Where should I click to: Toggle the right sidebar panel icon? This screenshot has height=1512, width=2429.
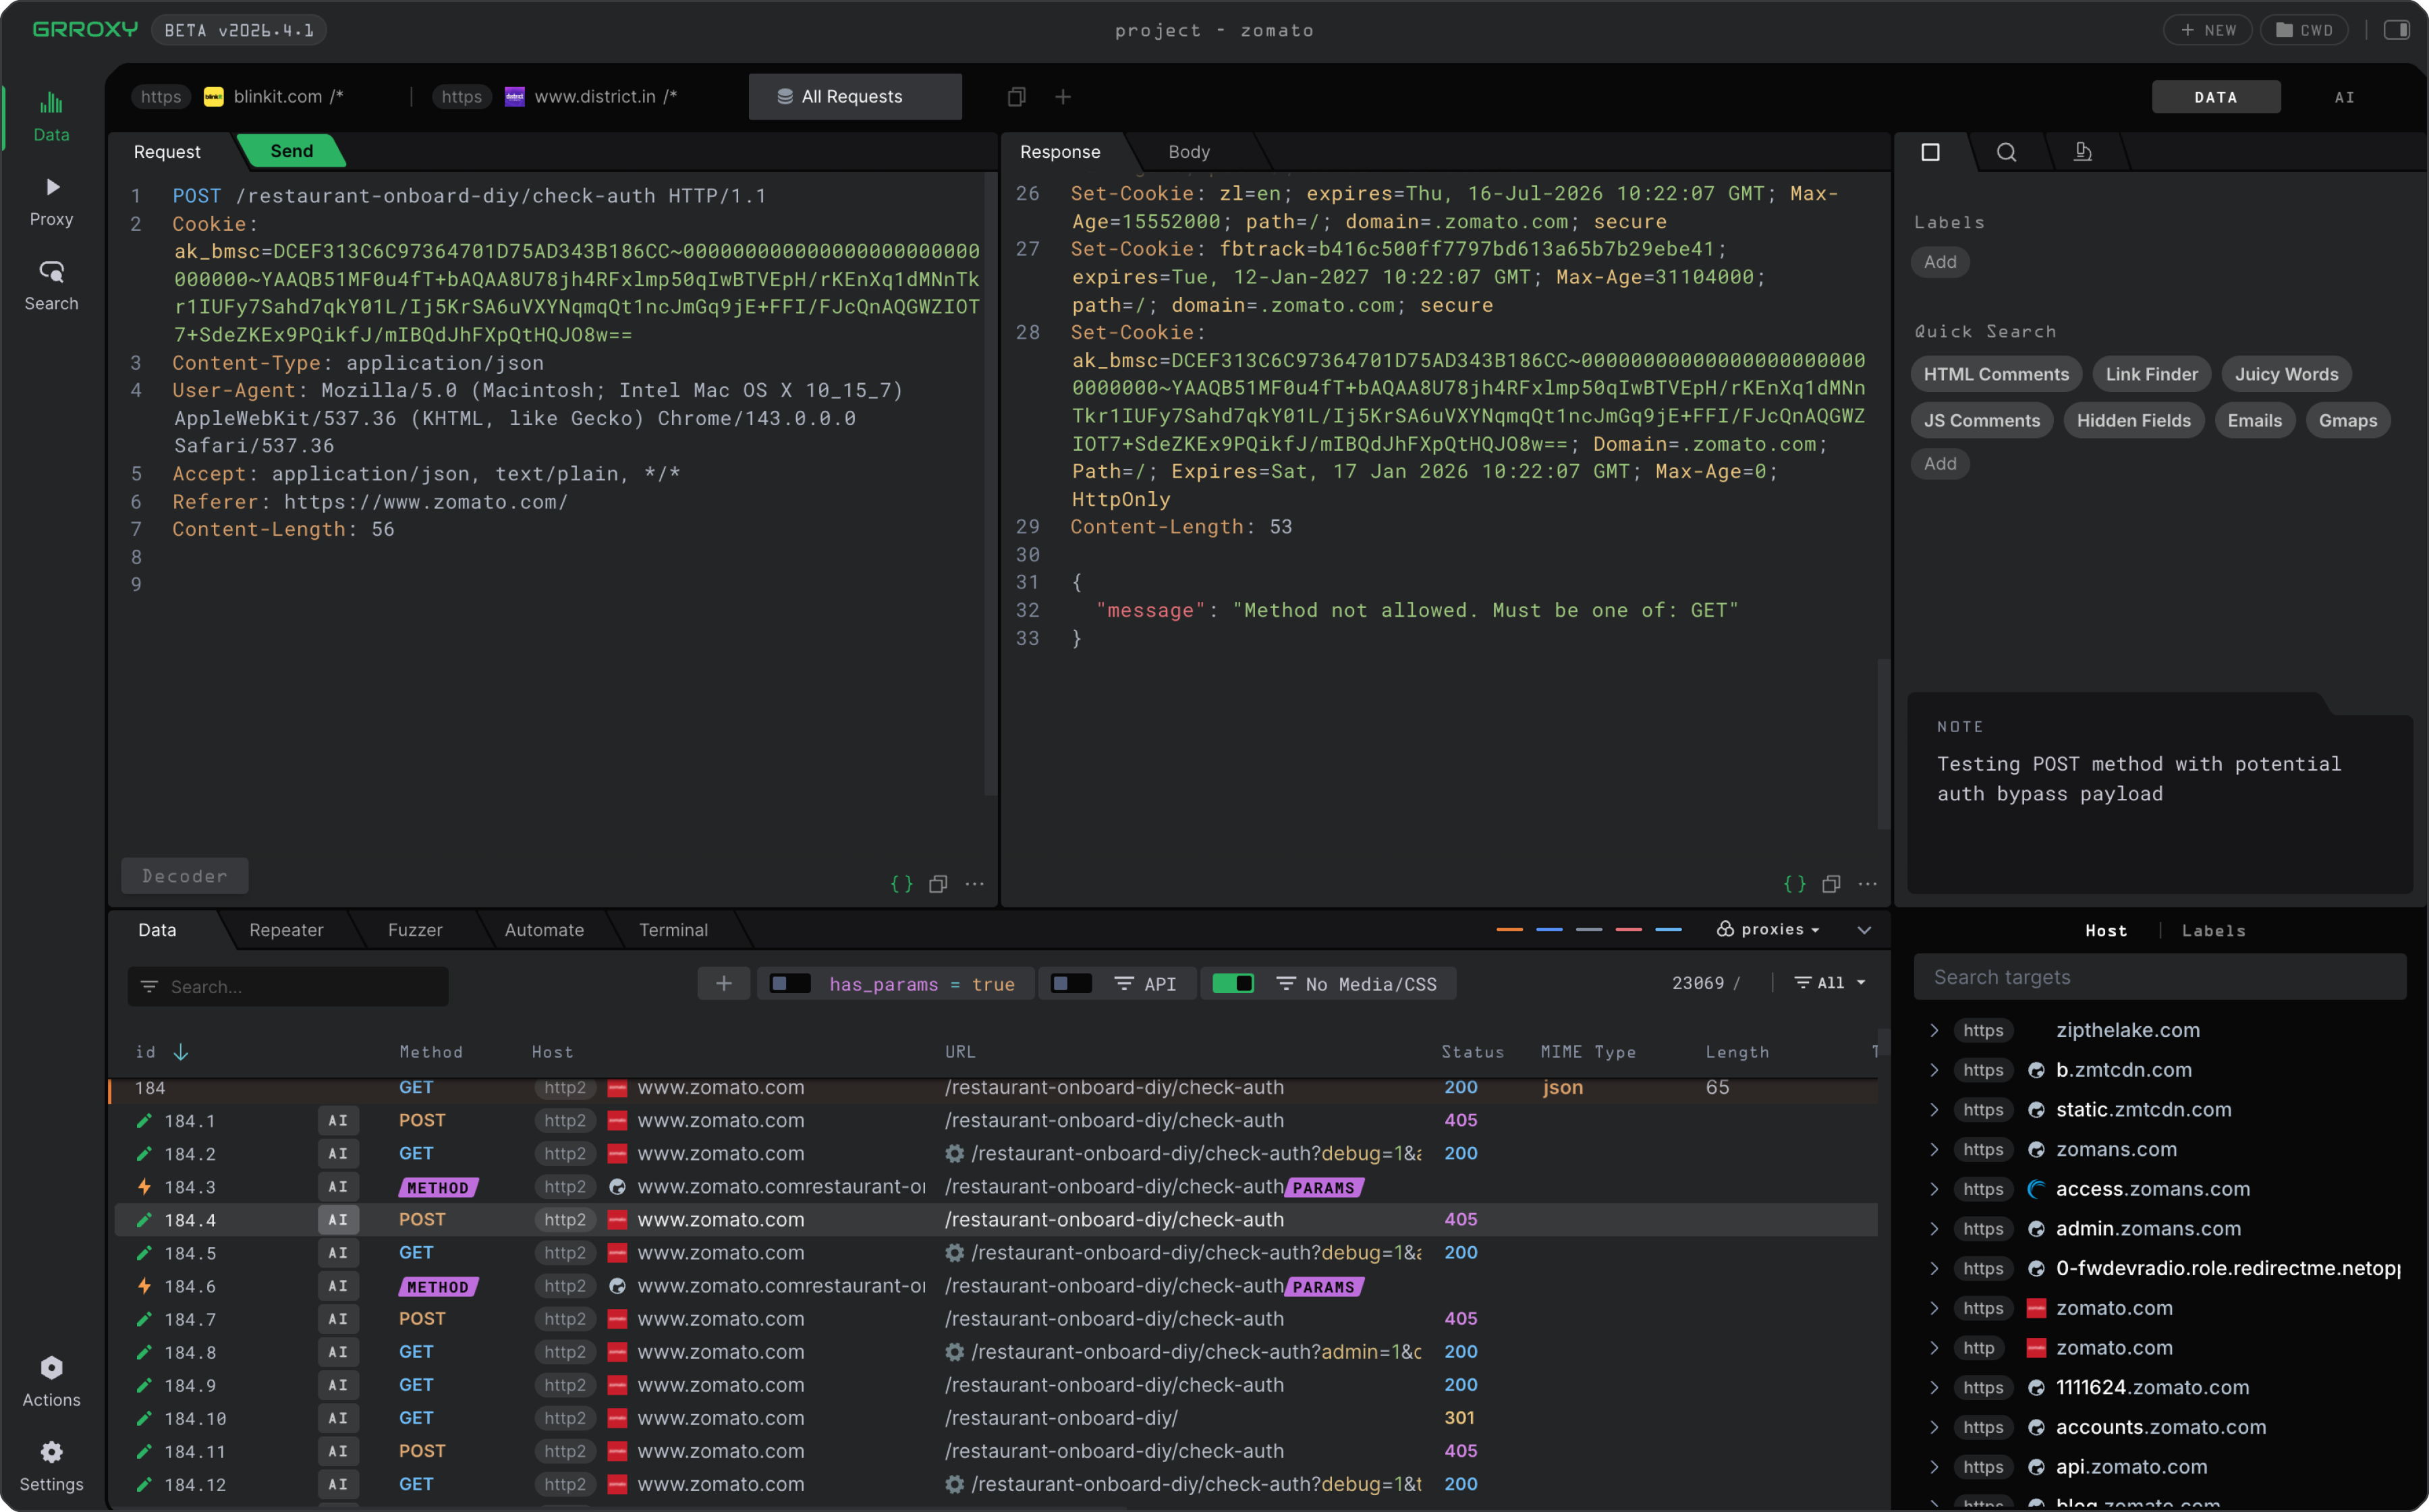[2396, 30]
